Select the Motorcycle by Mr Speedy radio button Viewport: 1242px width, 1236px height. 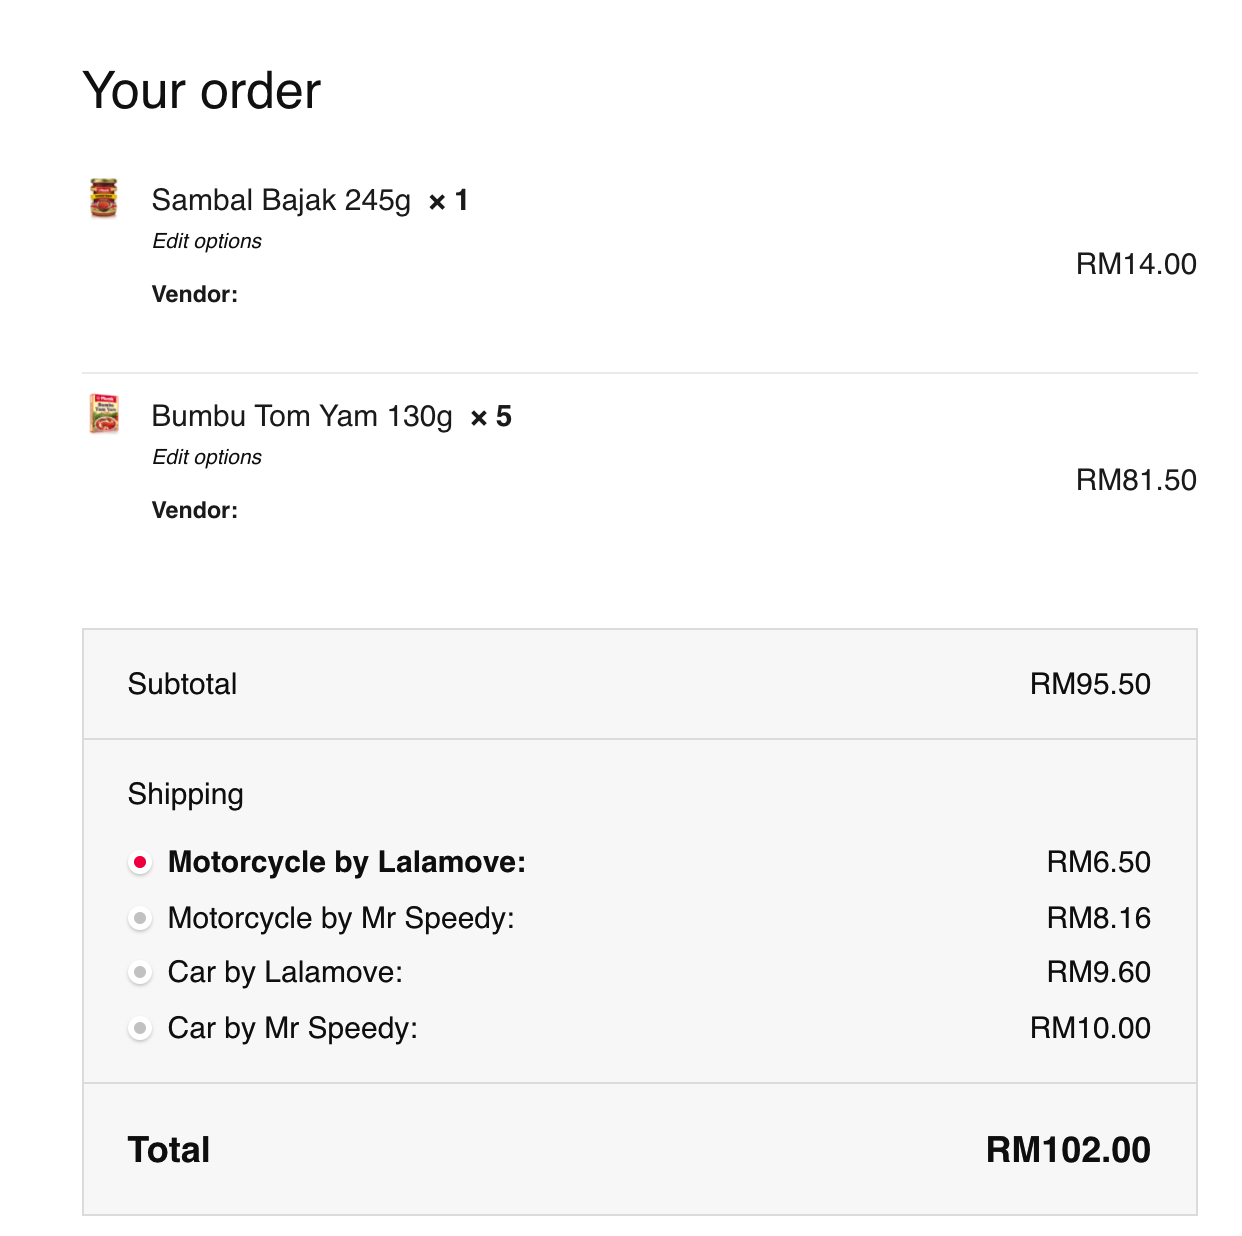tap(140, 918)
